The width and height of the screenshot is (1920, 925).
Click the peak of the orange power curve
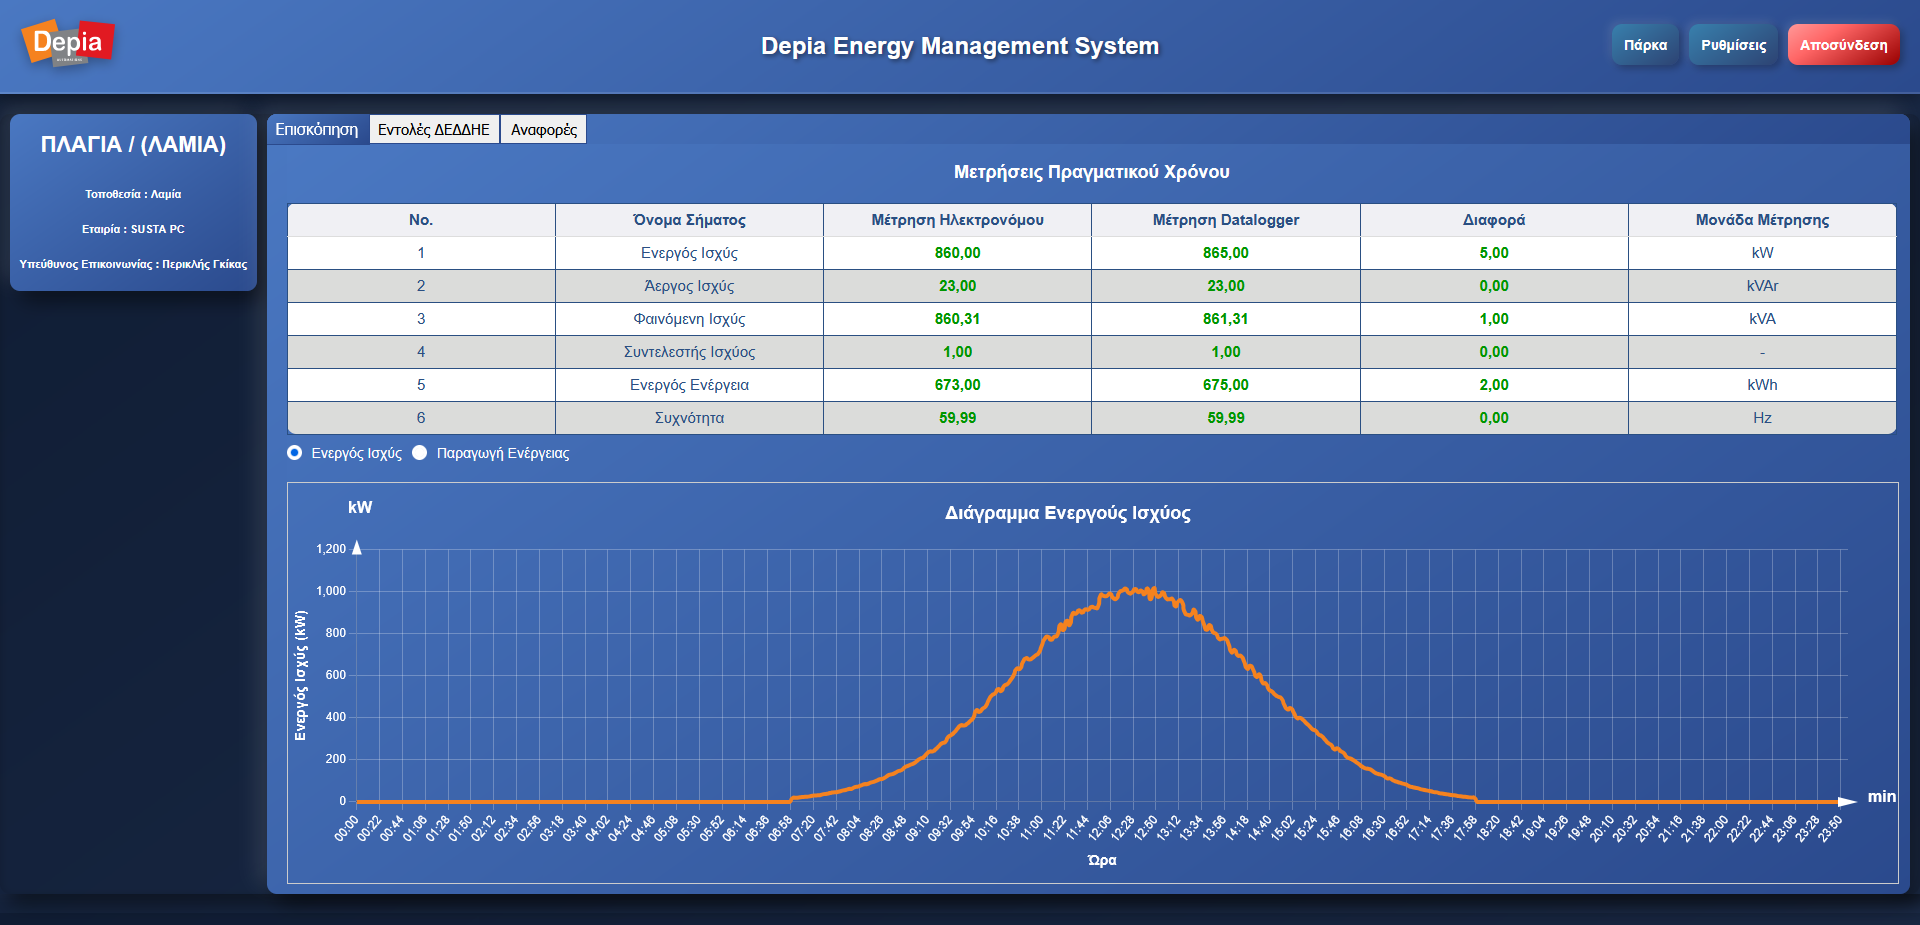coord(1130,591)
